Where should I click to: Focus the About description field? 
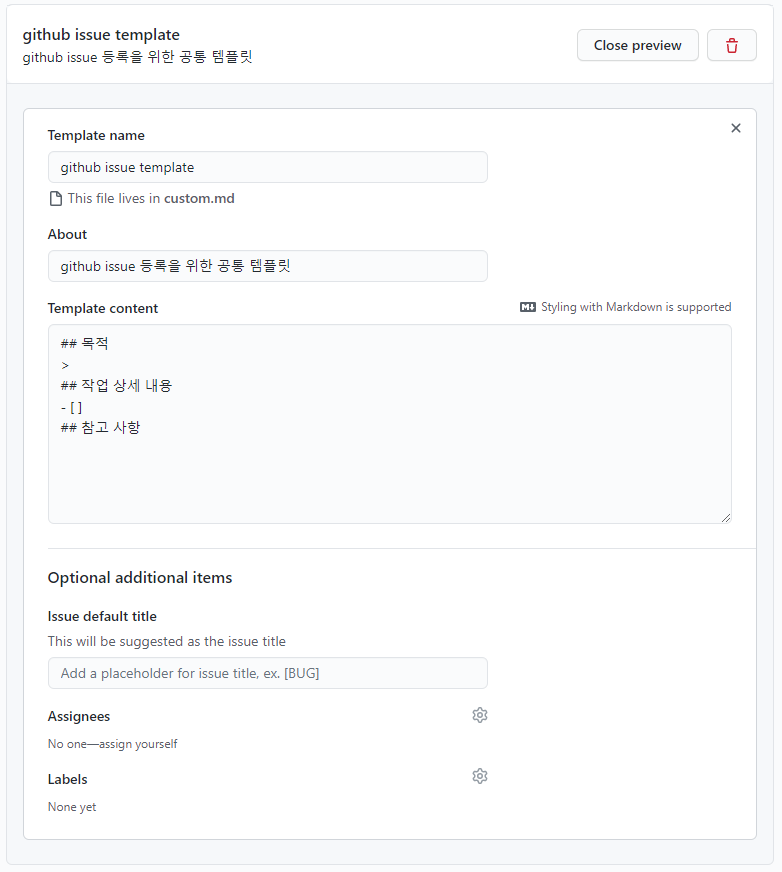tap(267, 266)
